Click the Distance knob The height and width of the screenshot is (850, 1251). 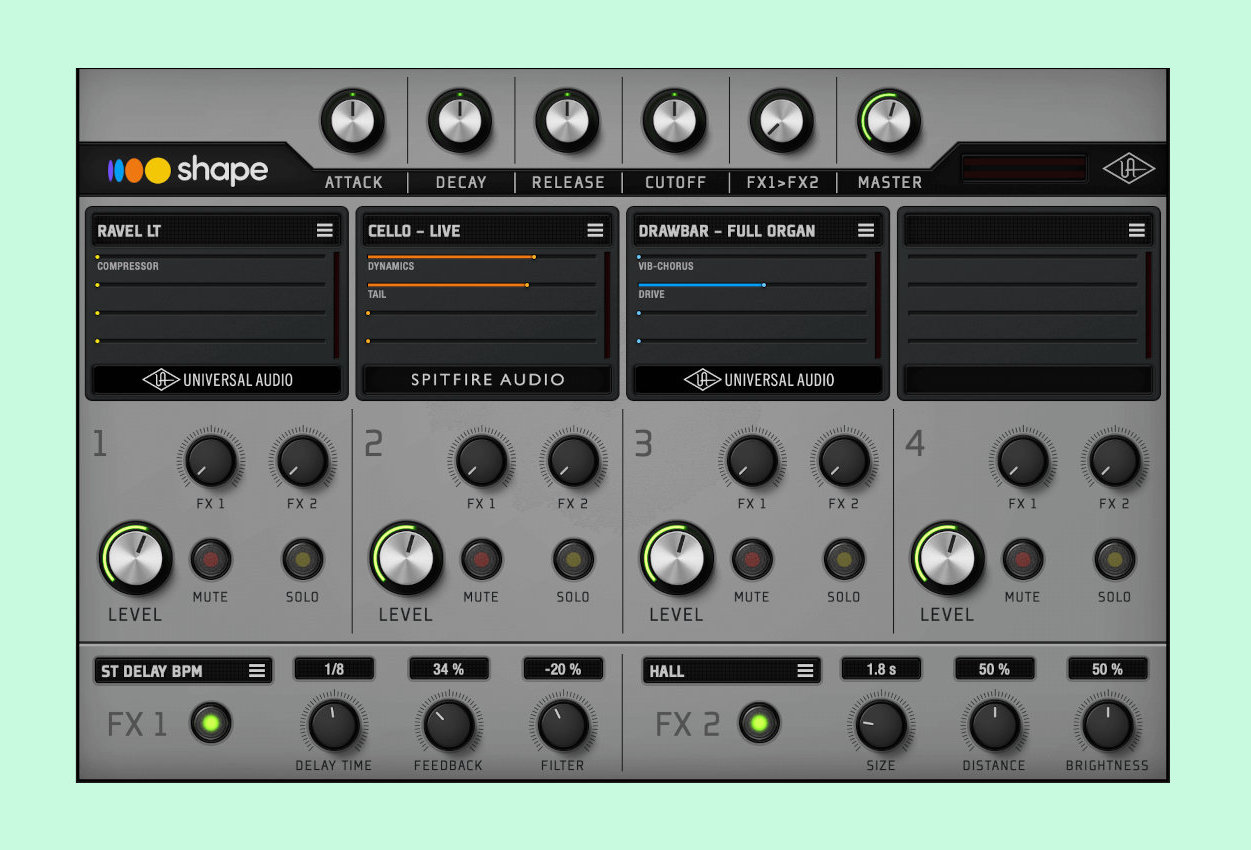click(x=994, y=725)
